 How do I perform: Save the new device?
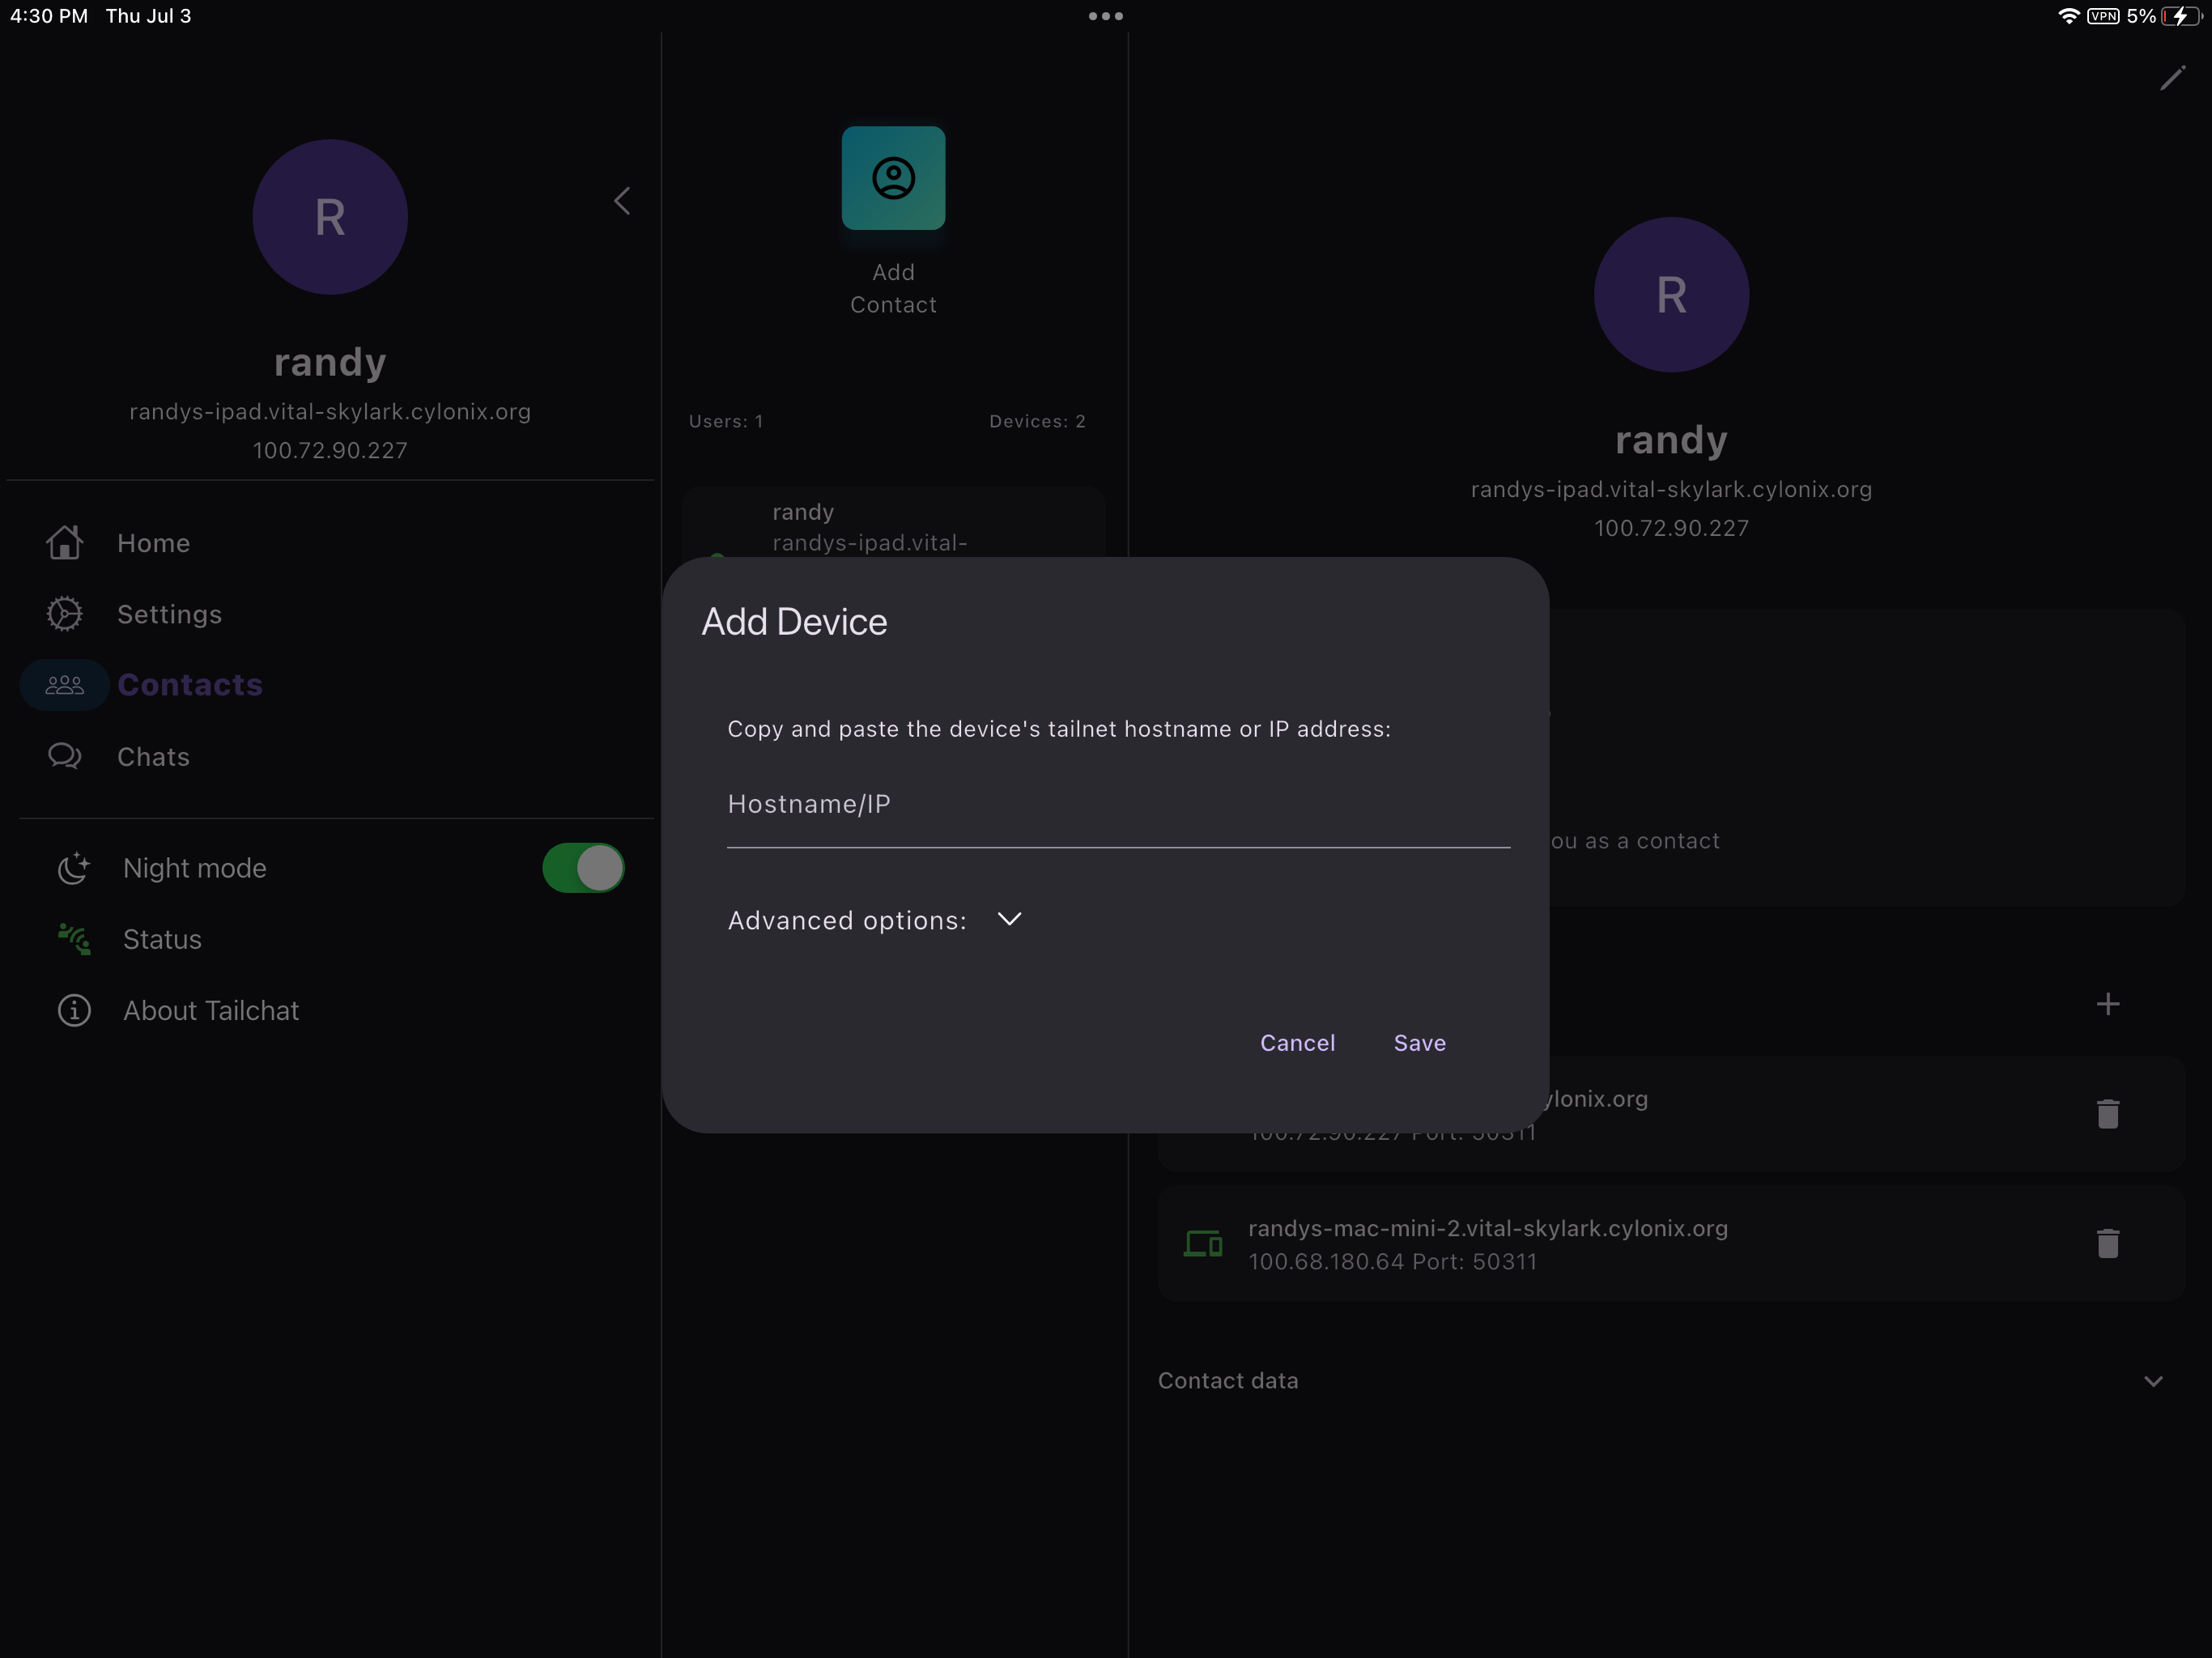pos(1419,1043)
